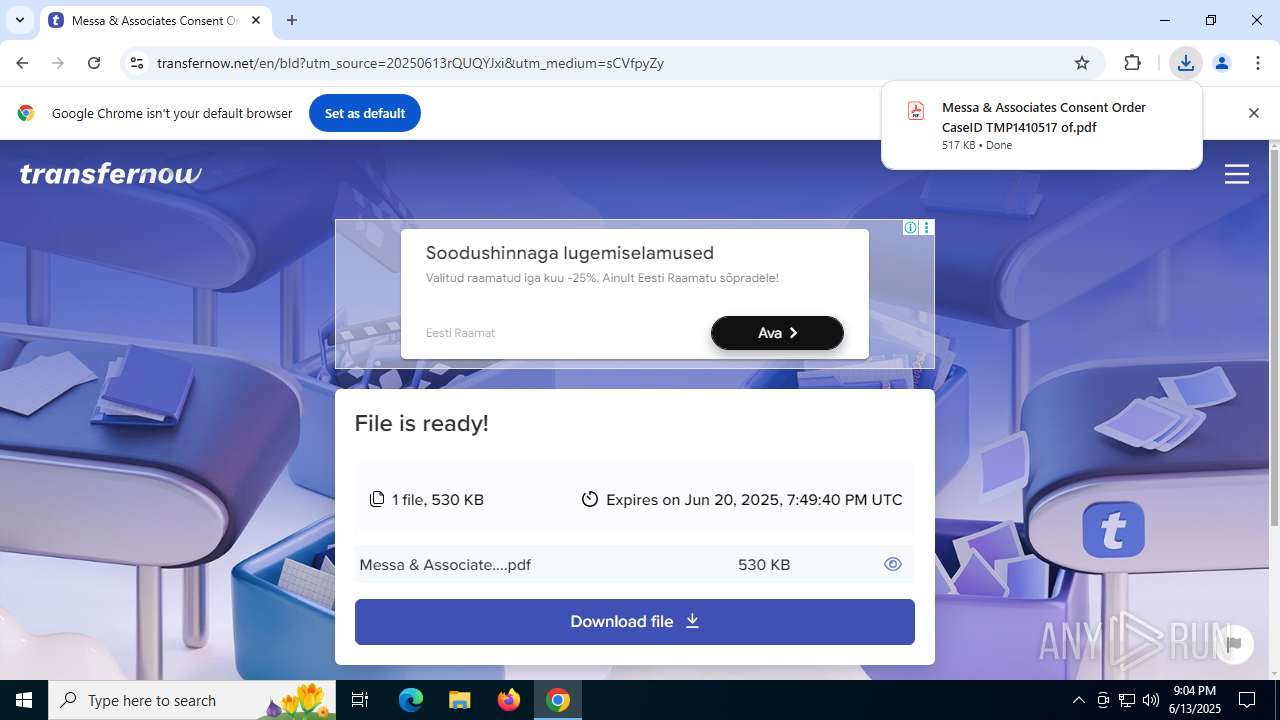Open the tab search dropdown arrow

19,20
